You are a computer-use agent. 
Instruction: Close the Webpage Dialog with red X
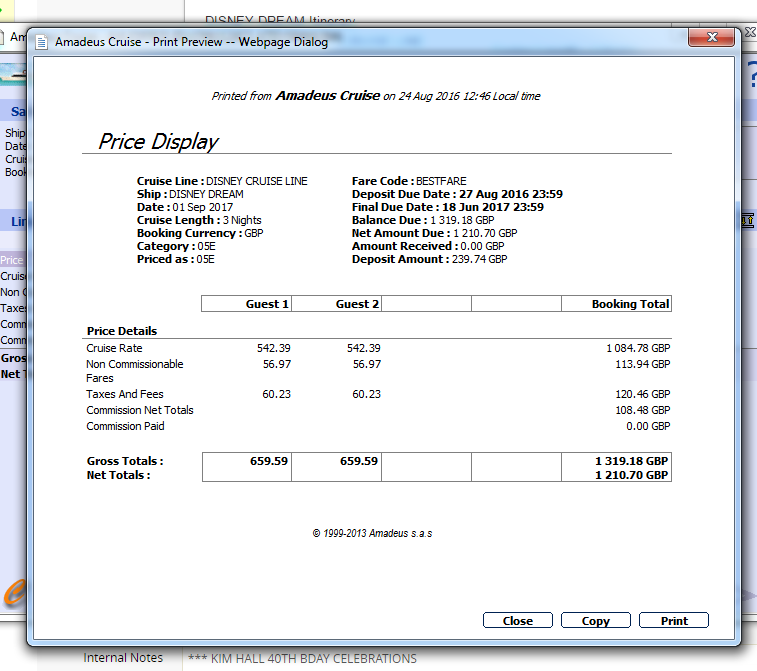click(712, 37)
